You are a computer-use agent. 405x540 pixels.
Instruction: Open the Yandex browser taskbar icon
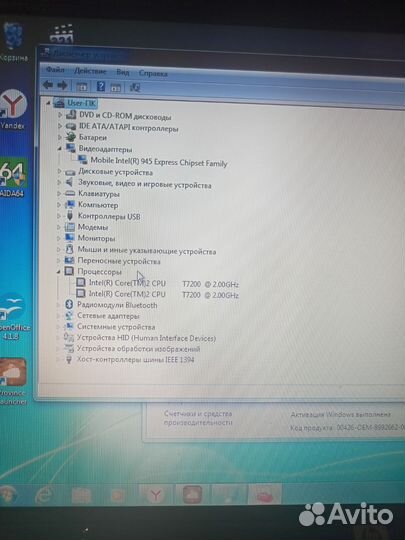click(x=155, y=495)
